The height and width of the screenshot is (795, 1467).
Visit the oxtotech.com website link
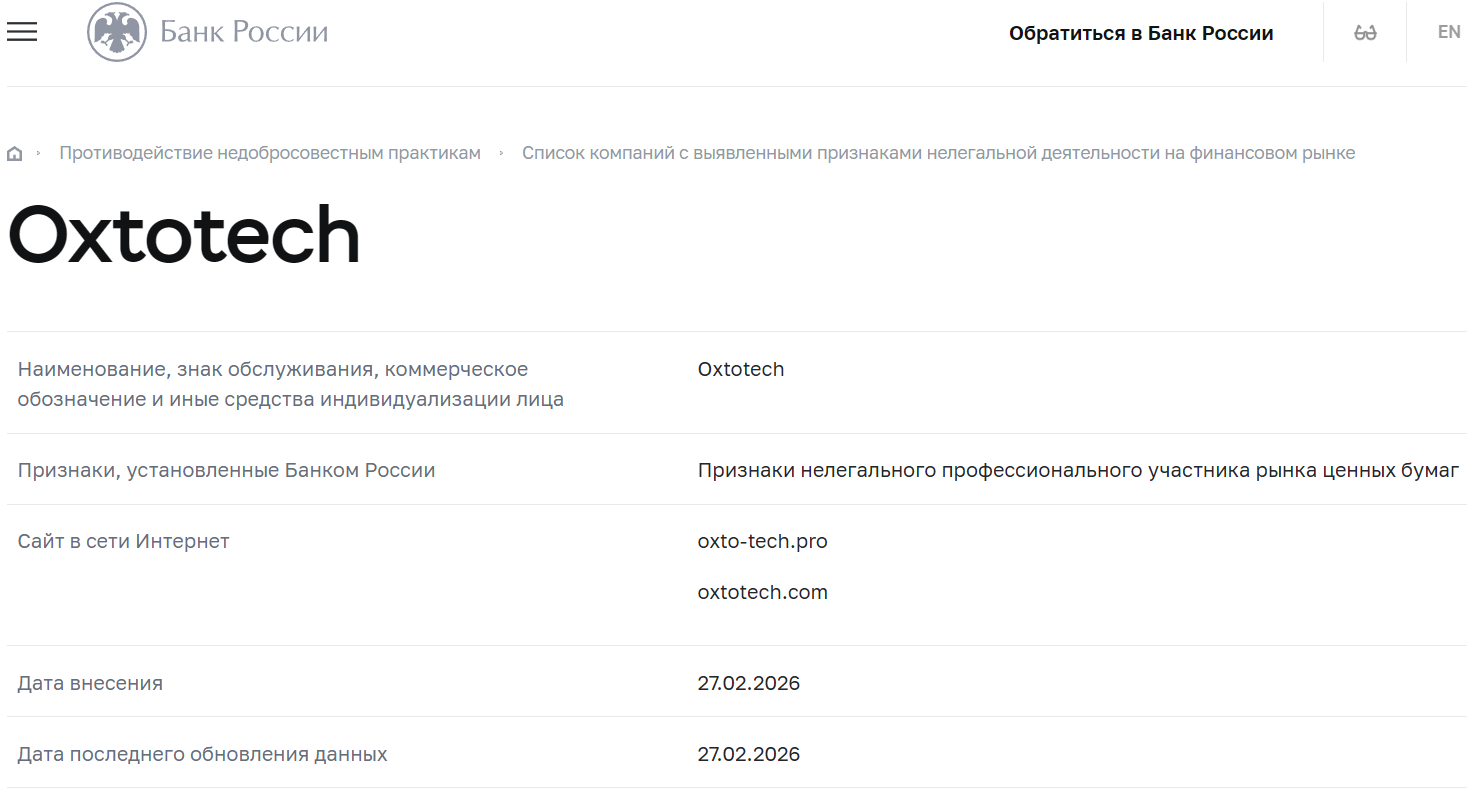(x=763, y=592)
